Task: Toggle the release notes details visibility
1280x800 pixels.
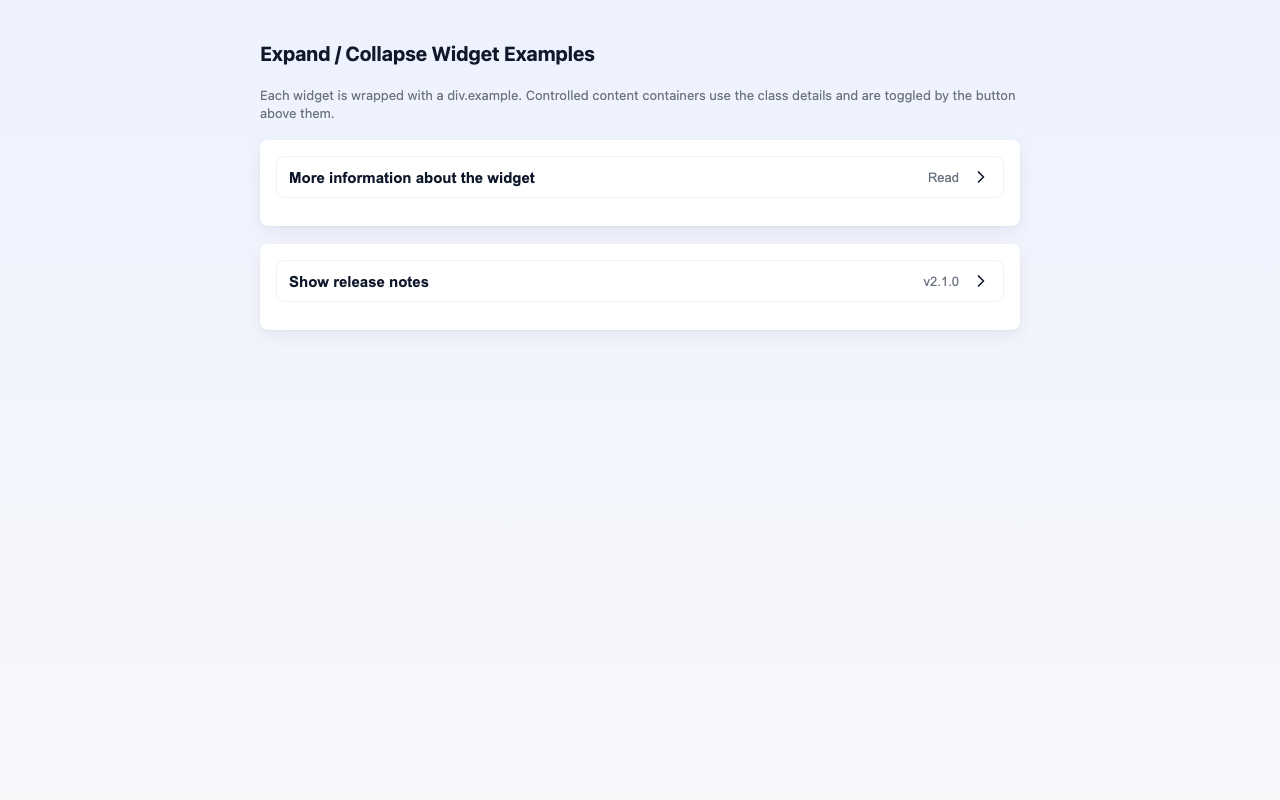Action: pyautogui.click(x=640, y=281)
